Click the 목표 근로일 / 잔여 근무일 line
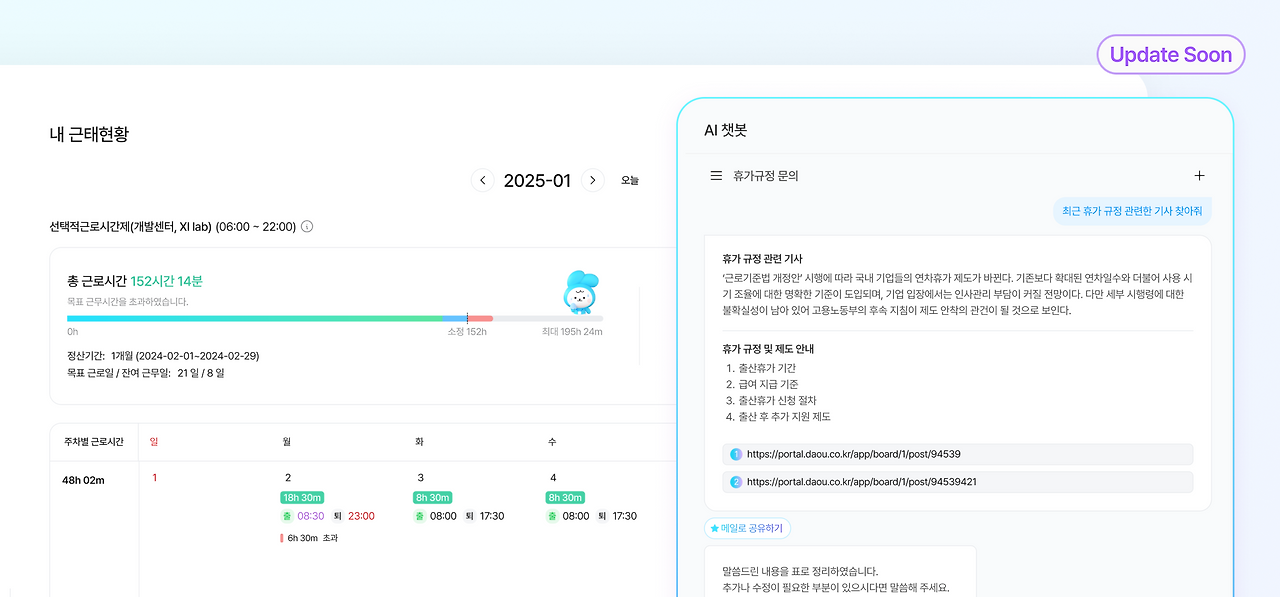Screen dimensions: 1280x597 146,373
